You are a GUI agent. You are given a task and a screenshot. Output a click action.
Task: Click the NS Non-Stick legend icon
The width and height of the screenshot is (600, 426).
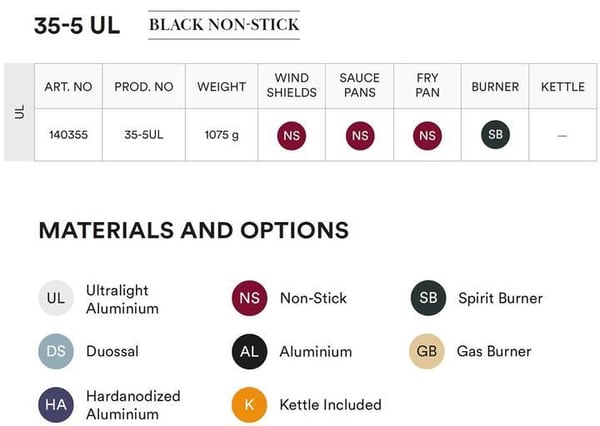(249, 298)
